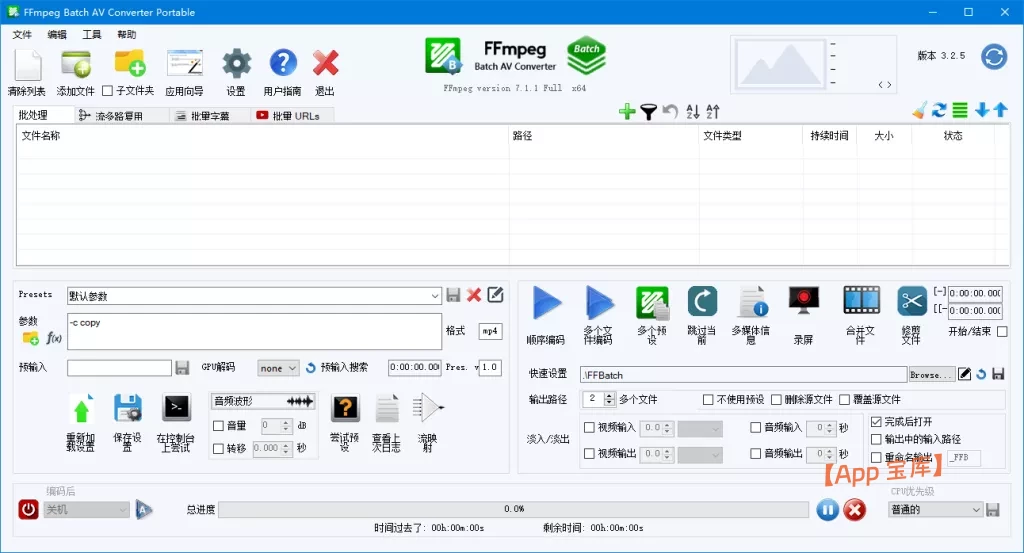Screen dimensions: 1024x553
Task: Click the red power shutdown button
Action: click(x=28, y=509)
